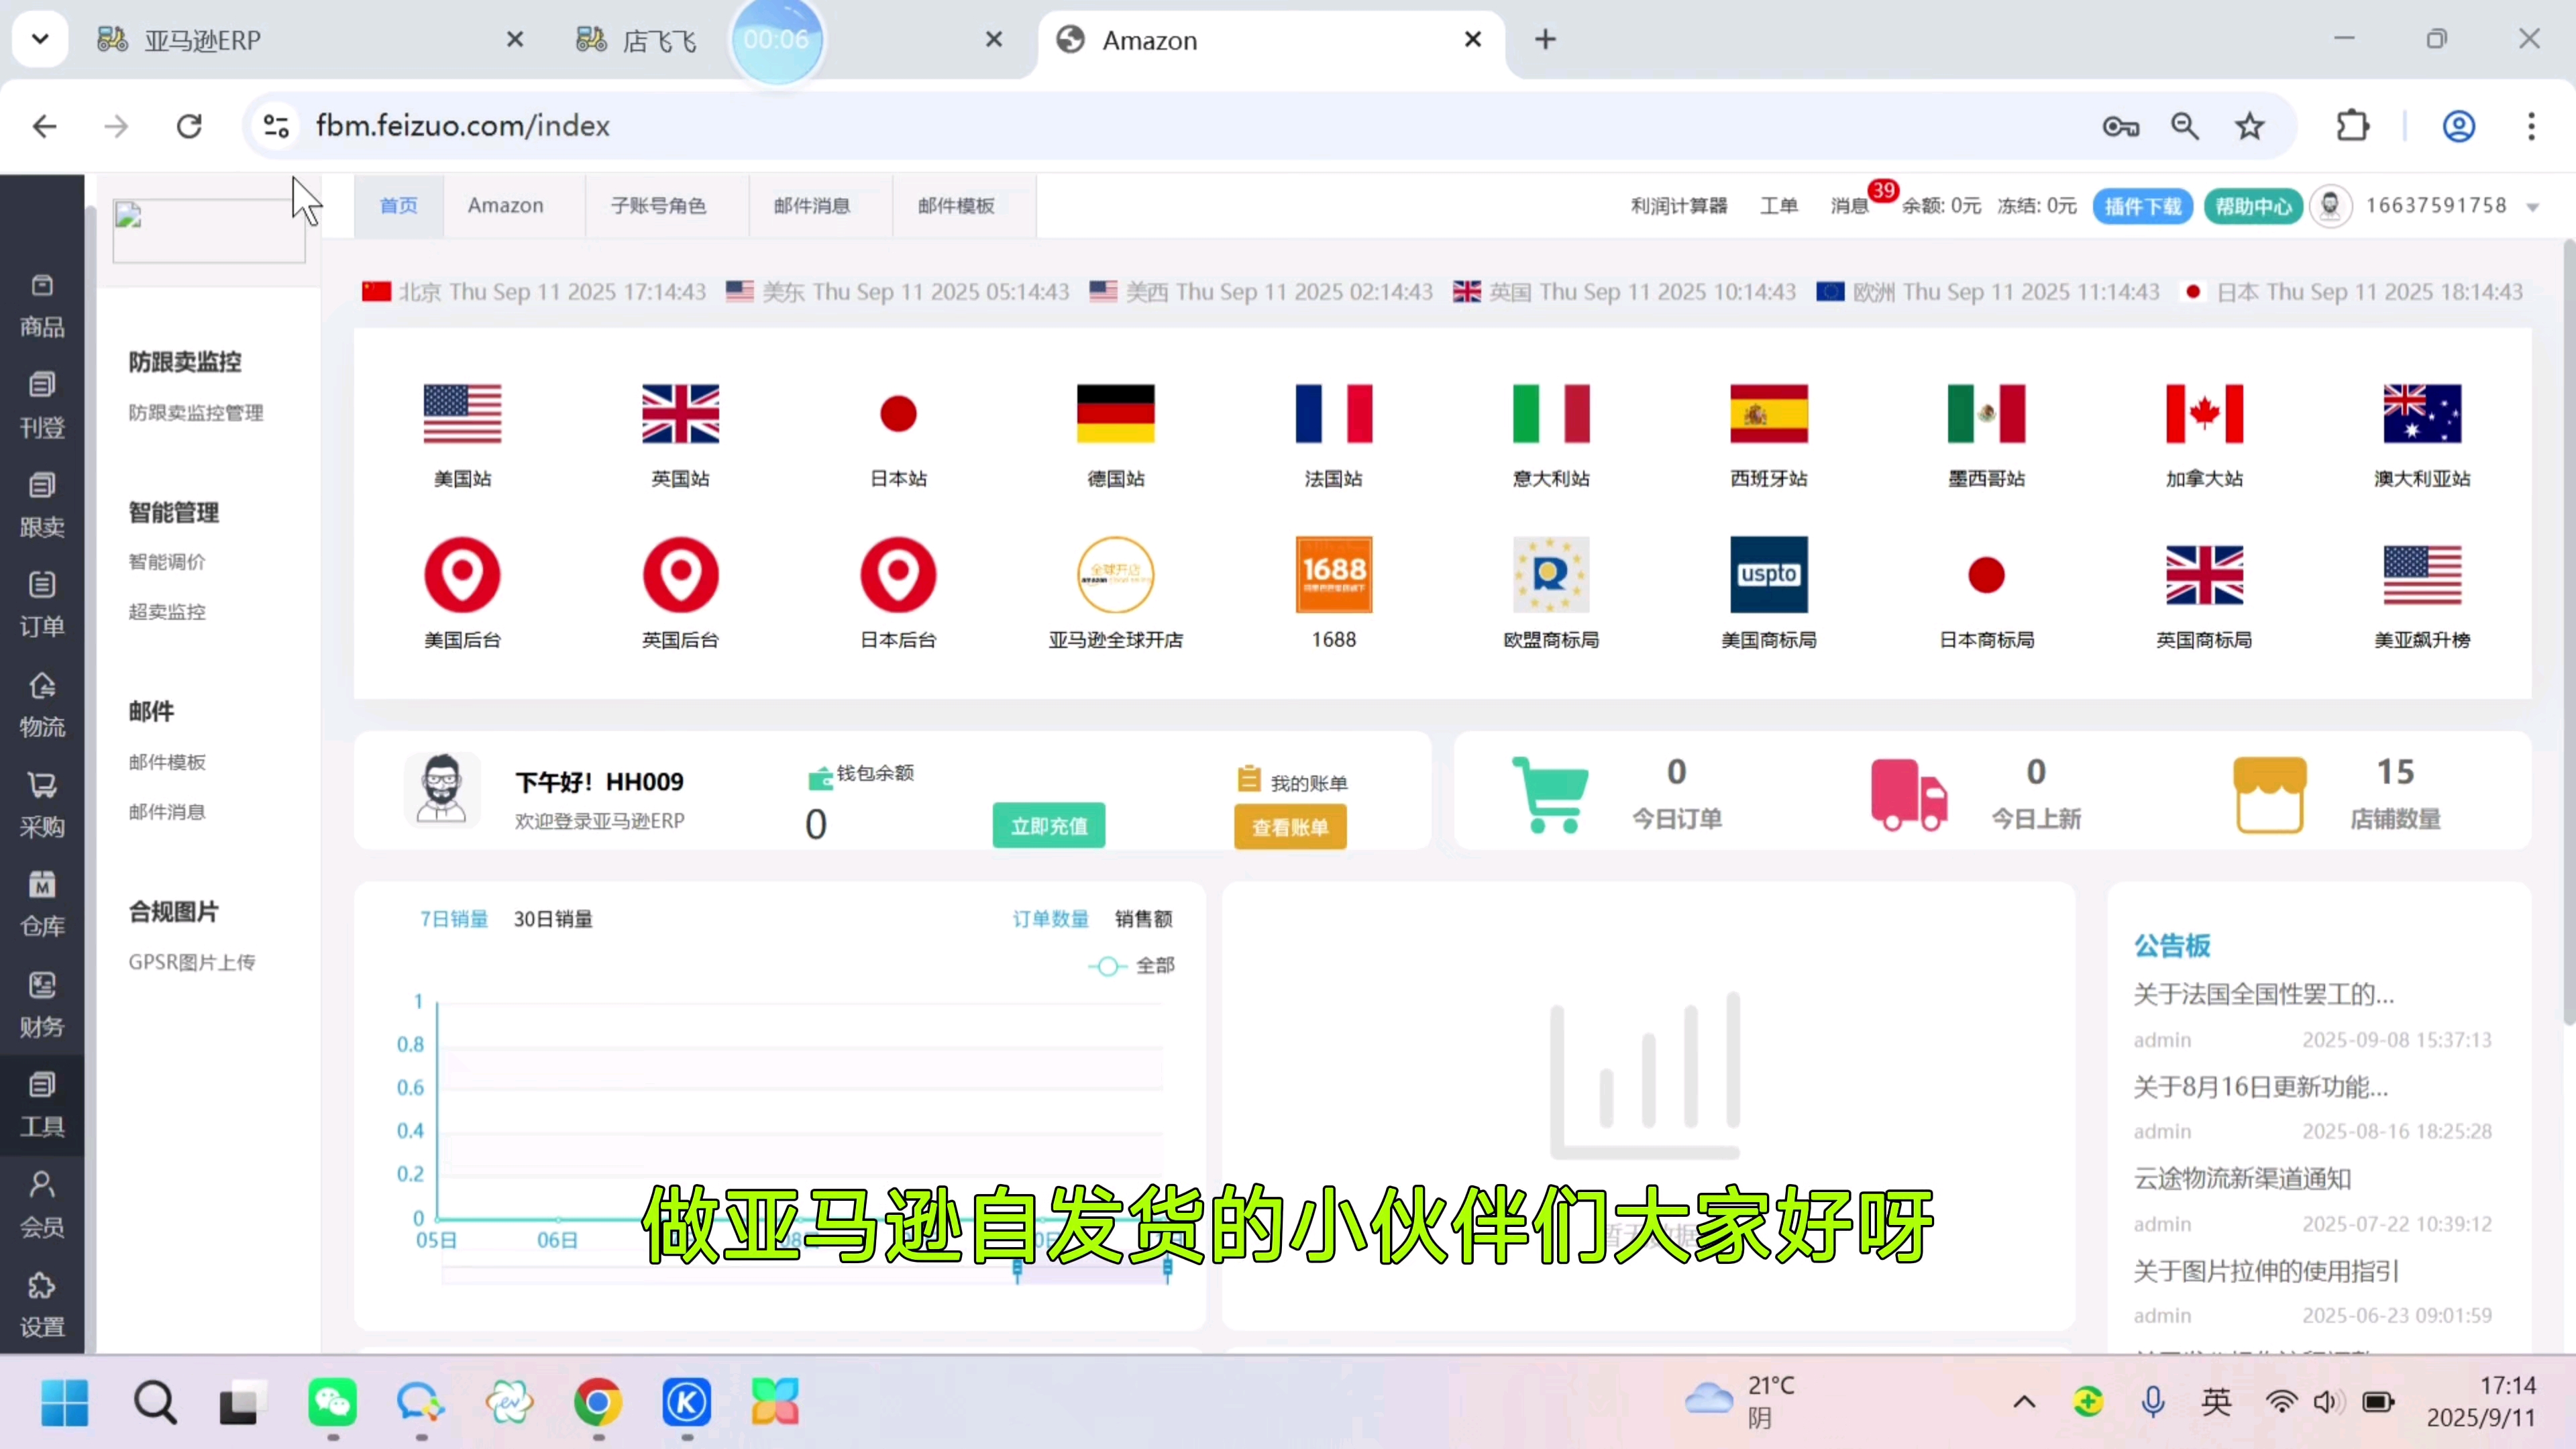Open the 关于法国全国性罢工的... announcement
The height and width of the screenshot is (1449, 2576).
(x=2264, y=994)
